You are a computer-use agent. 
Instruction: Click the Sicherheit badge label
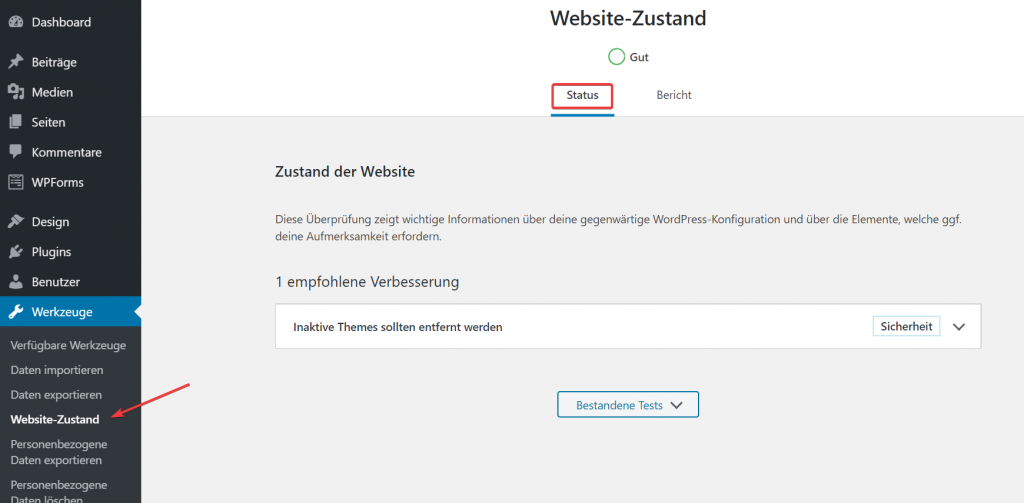906,327
